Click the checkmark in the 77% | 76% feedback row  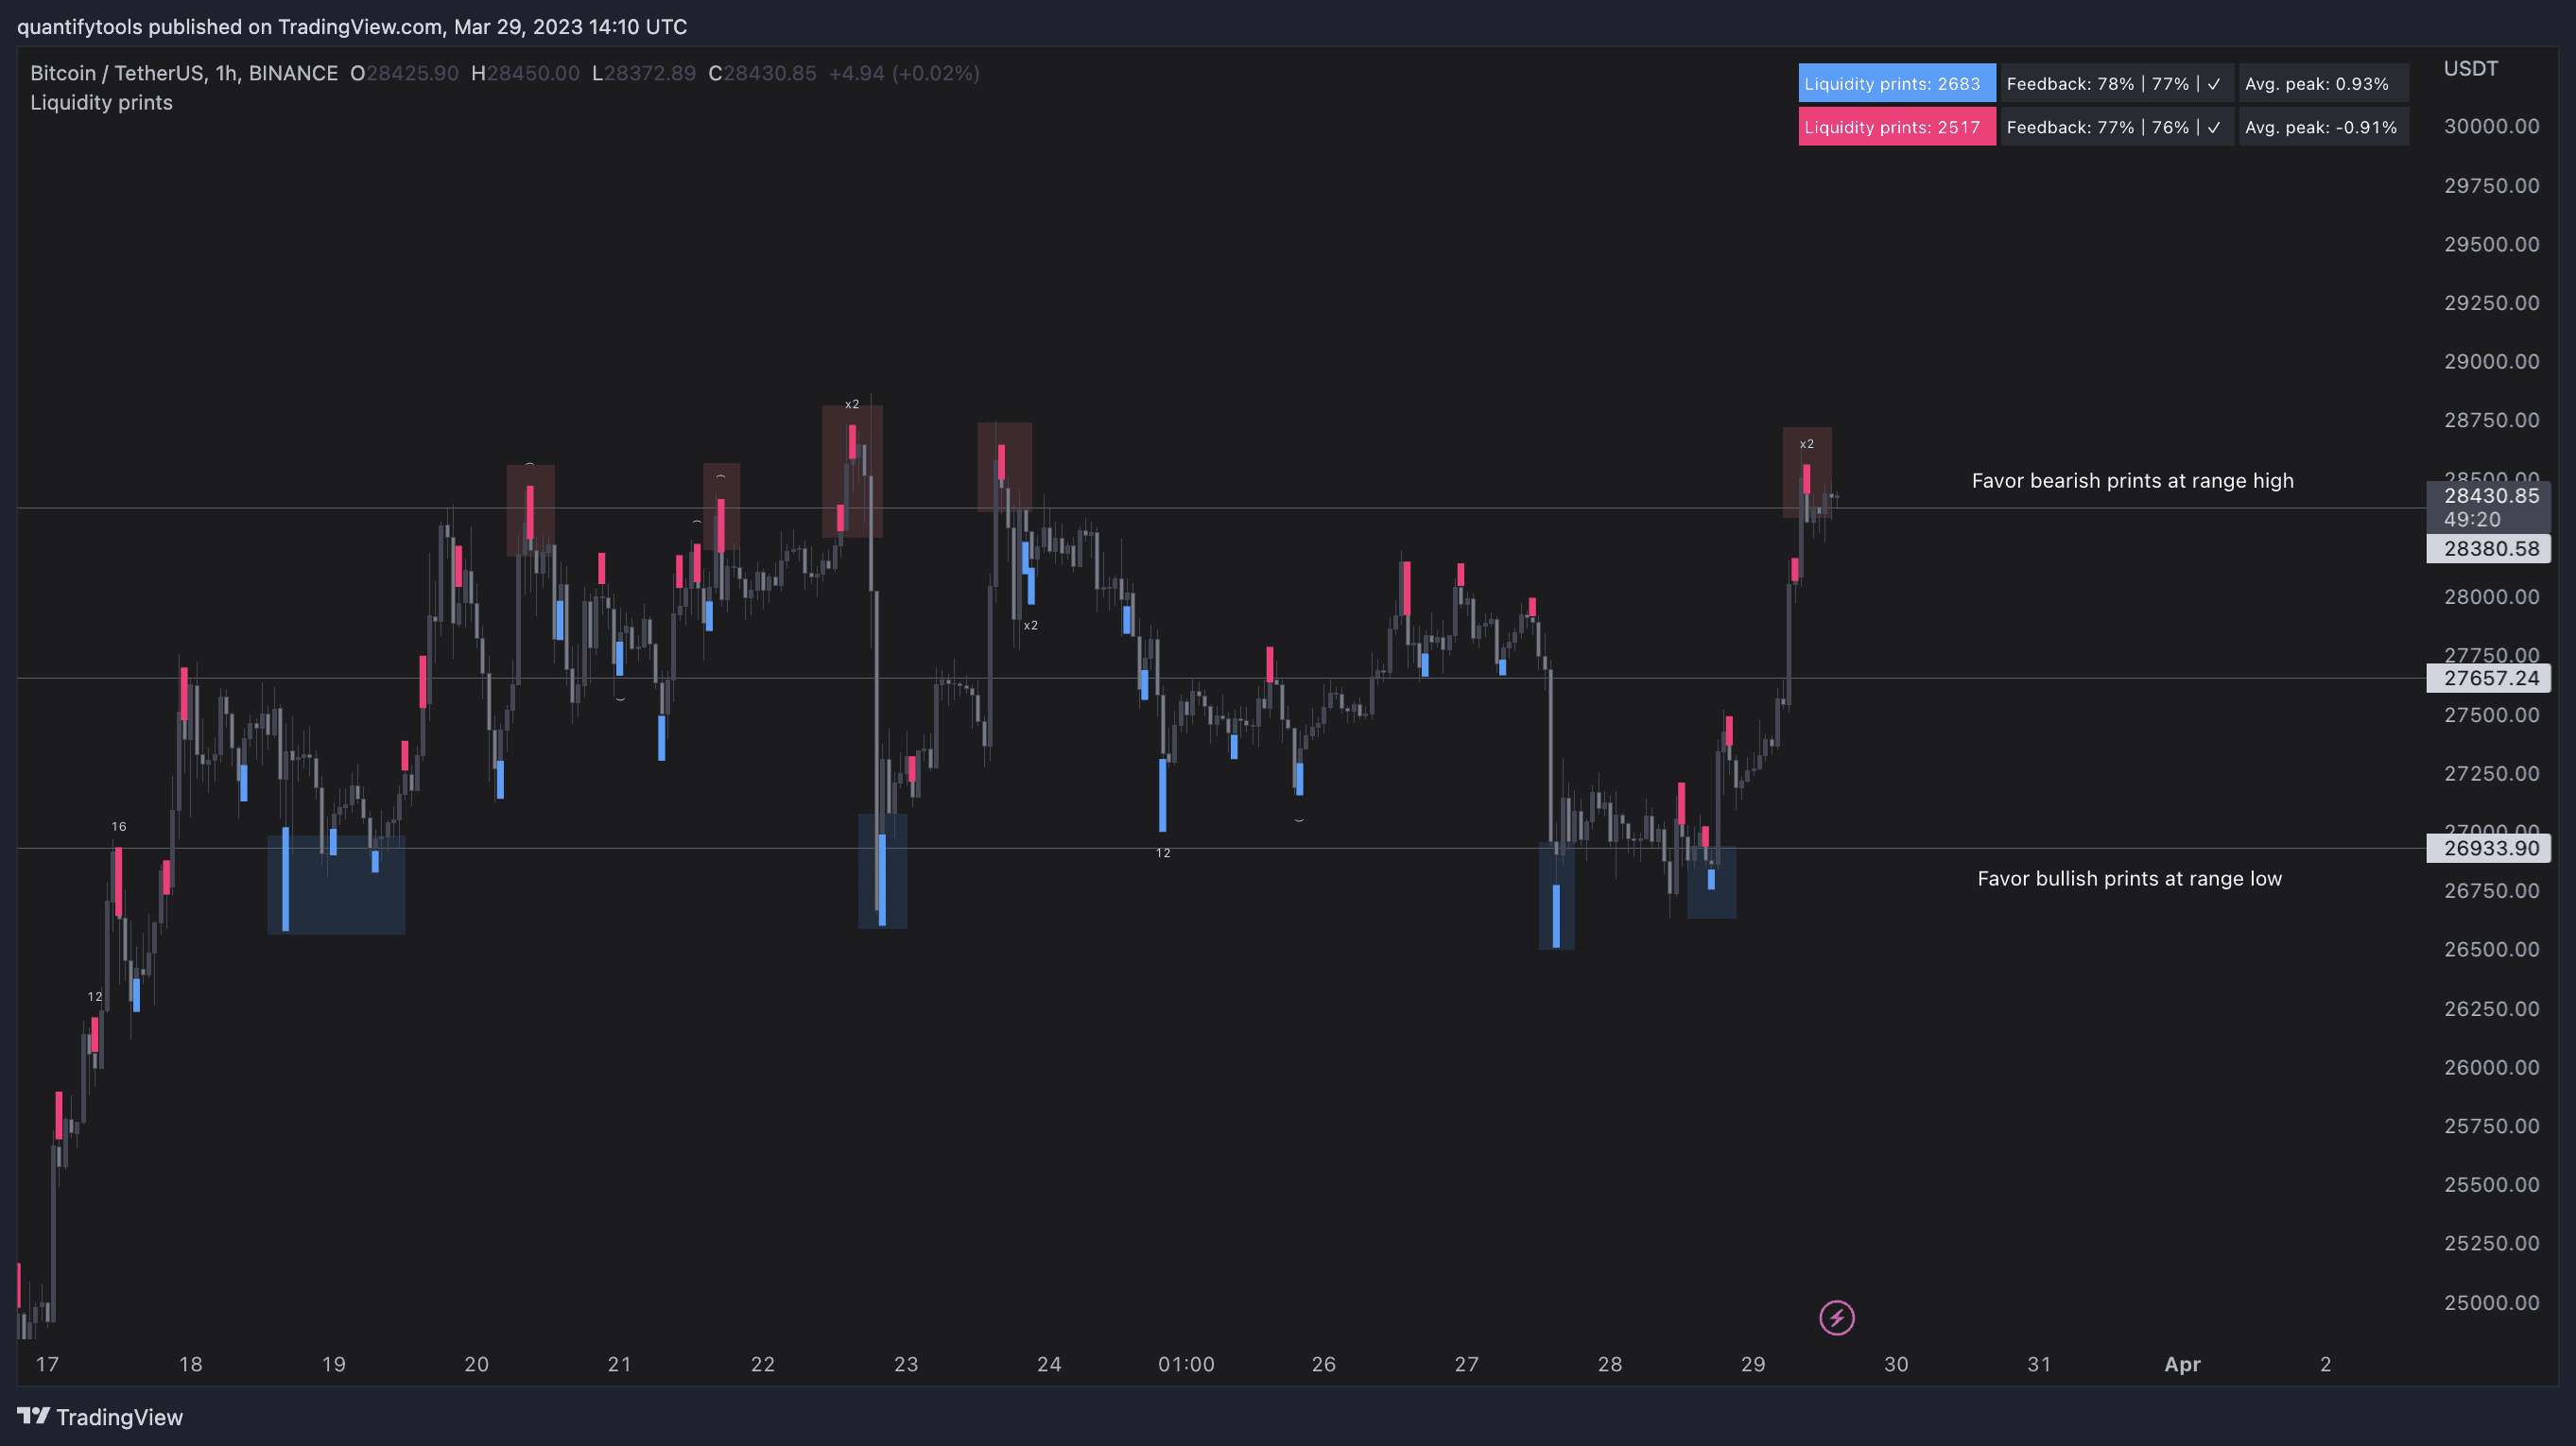coord(2214,127)
